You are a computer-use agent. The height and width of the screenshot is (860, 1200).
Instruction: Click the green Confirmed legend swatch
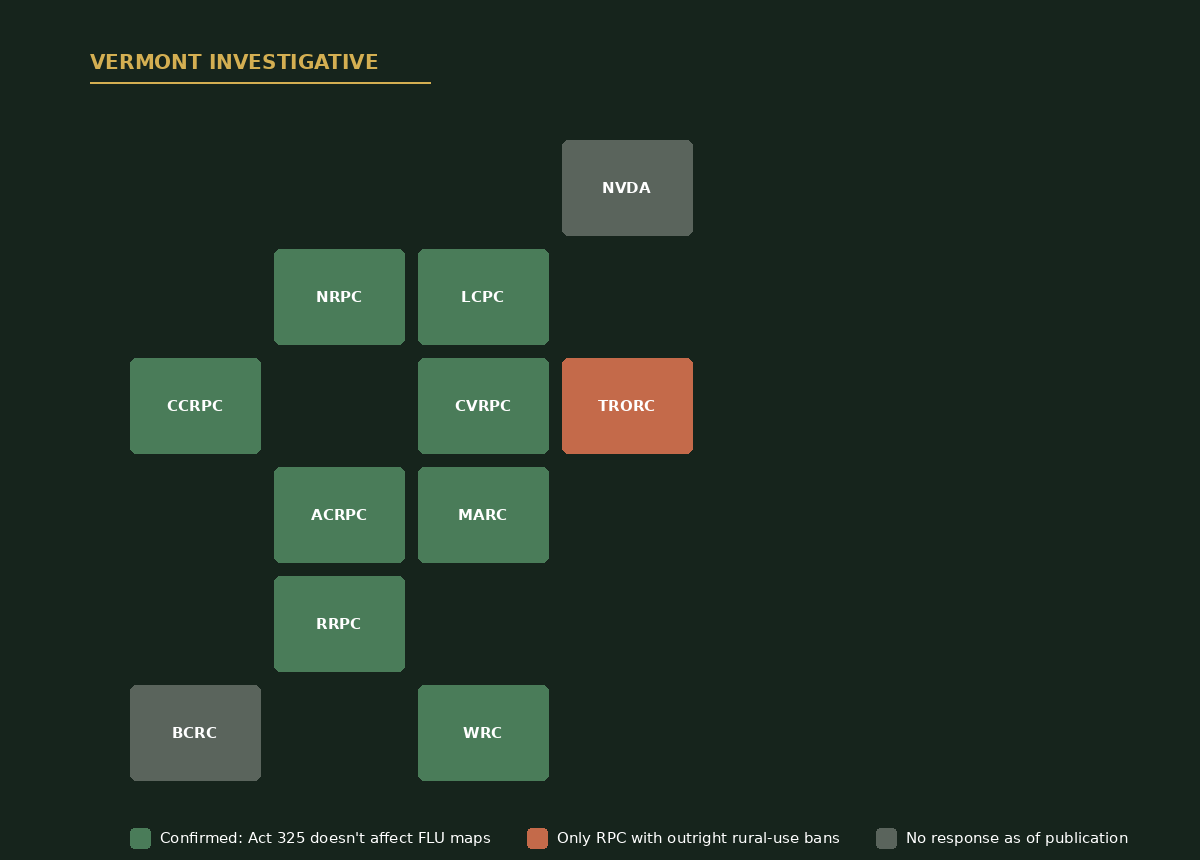[140, 838]
